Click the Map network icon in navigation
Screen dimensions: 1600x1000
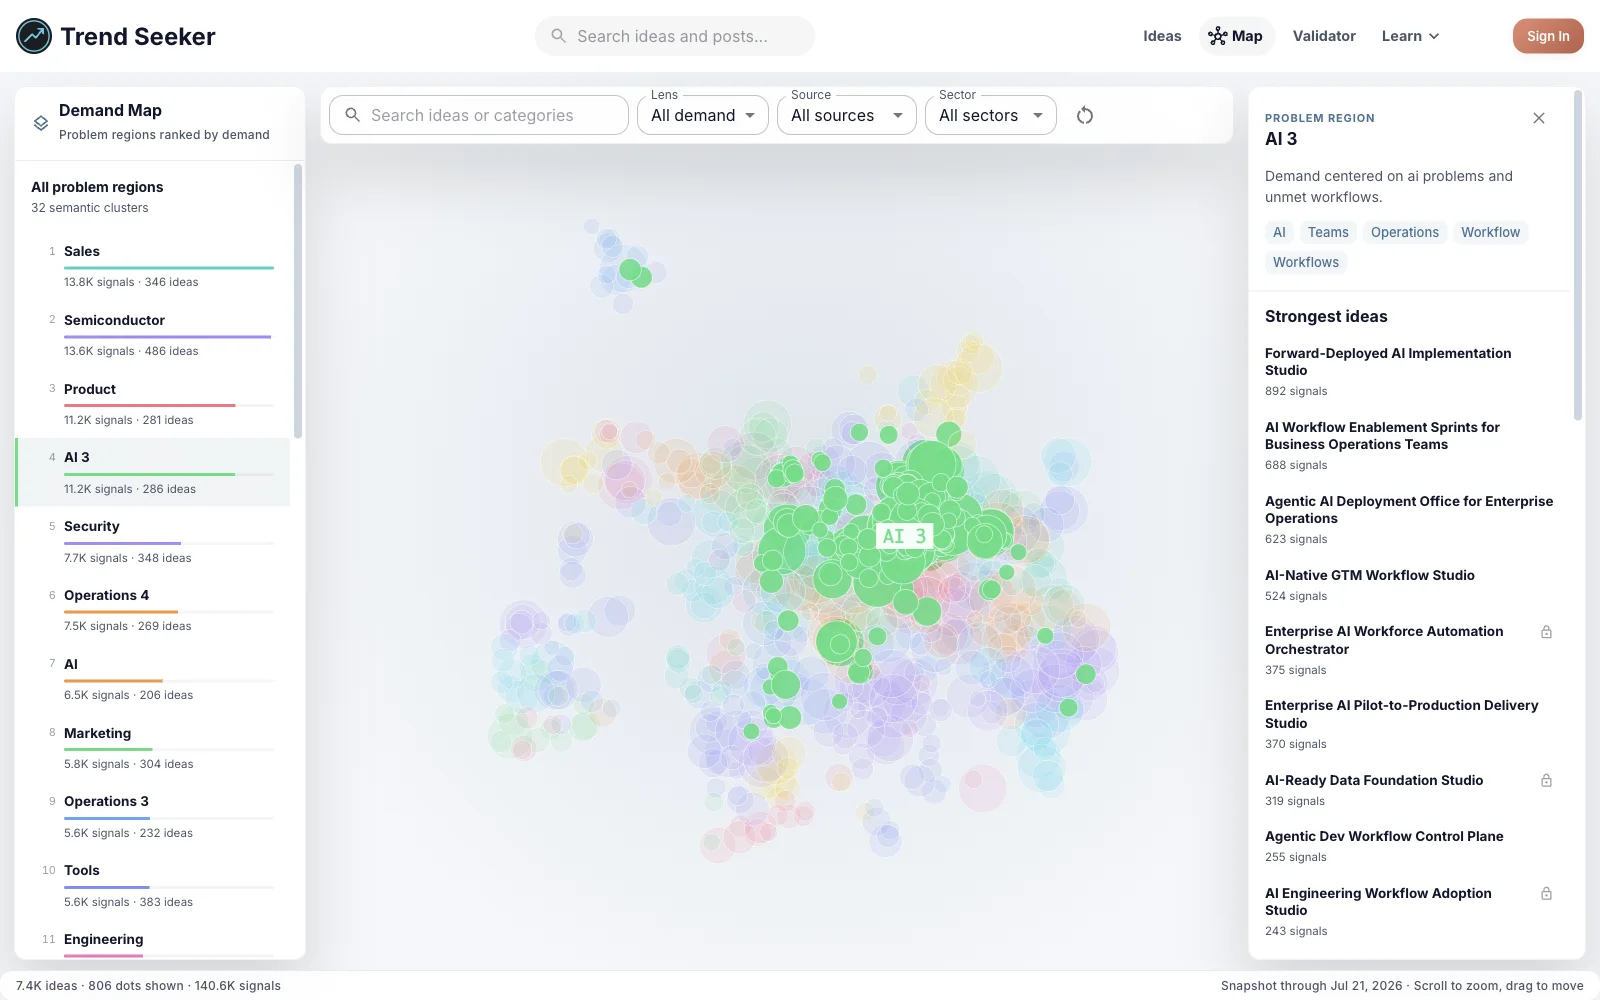tap(1217, 36)
